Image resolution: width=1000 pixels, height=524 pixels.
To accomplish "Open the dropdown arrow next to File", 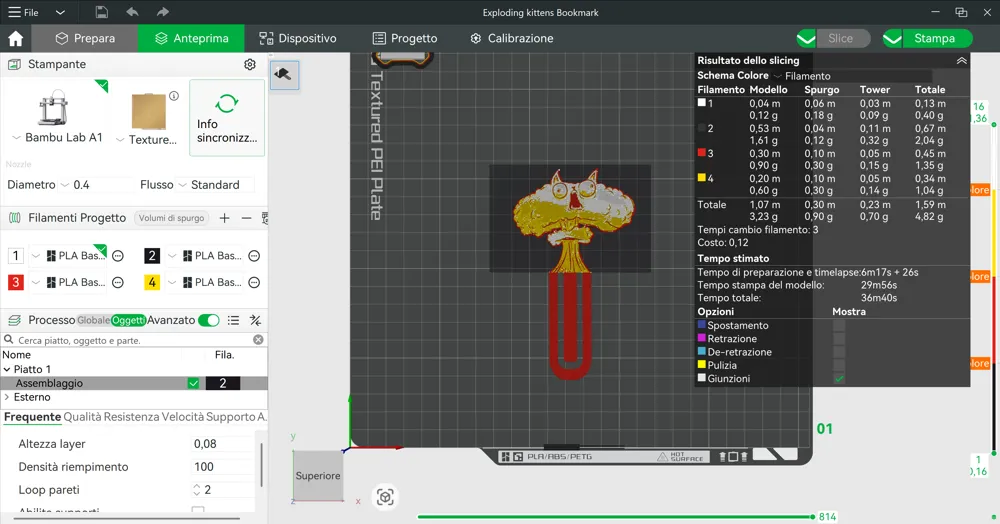I will 60,13.
